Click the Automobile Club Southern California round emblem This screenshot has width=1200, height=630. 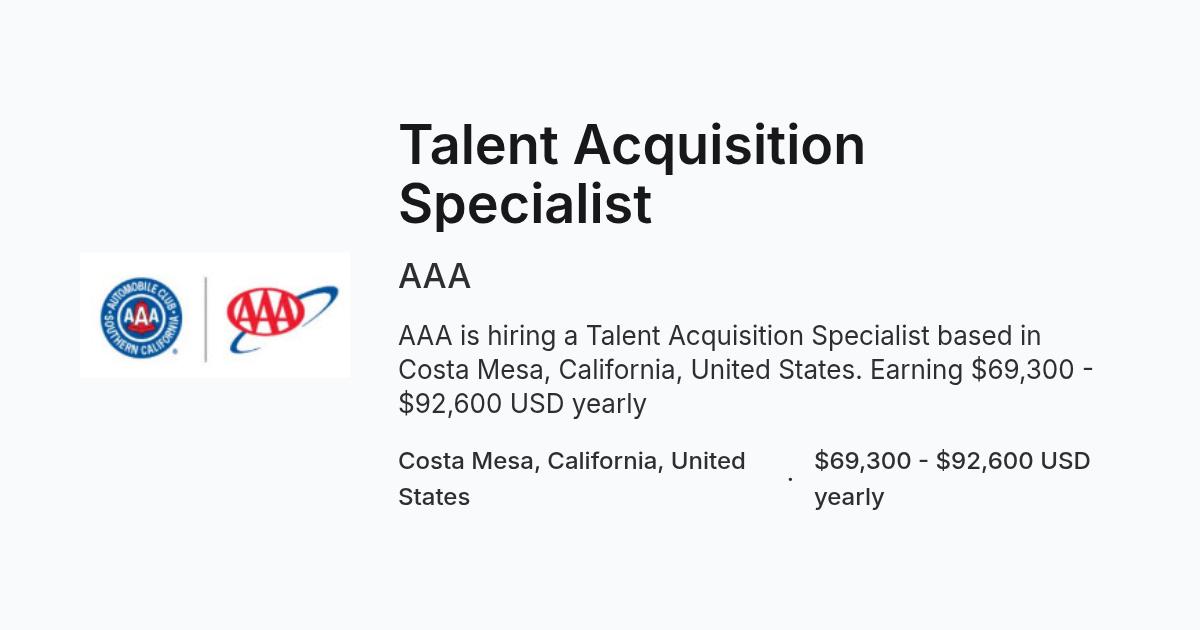tap(142, 318)
